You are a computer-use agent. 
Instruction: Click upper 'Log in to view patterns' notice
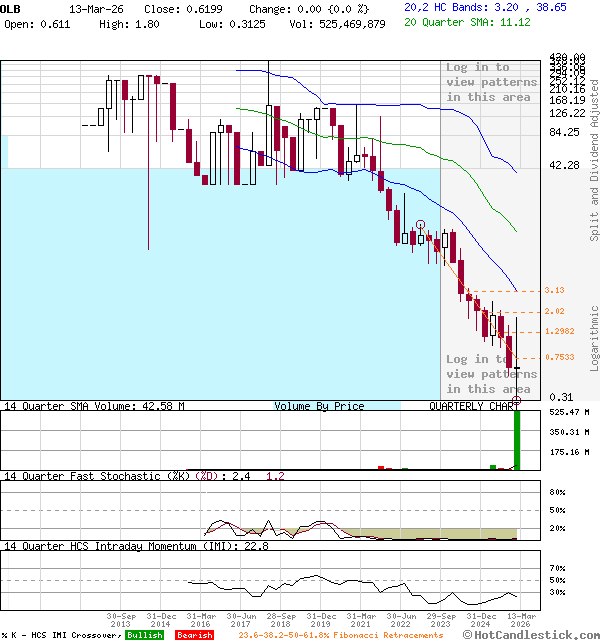[491, 82]
